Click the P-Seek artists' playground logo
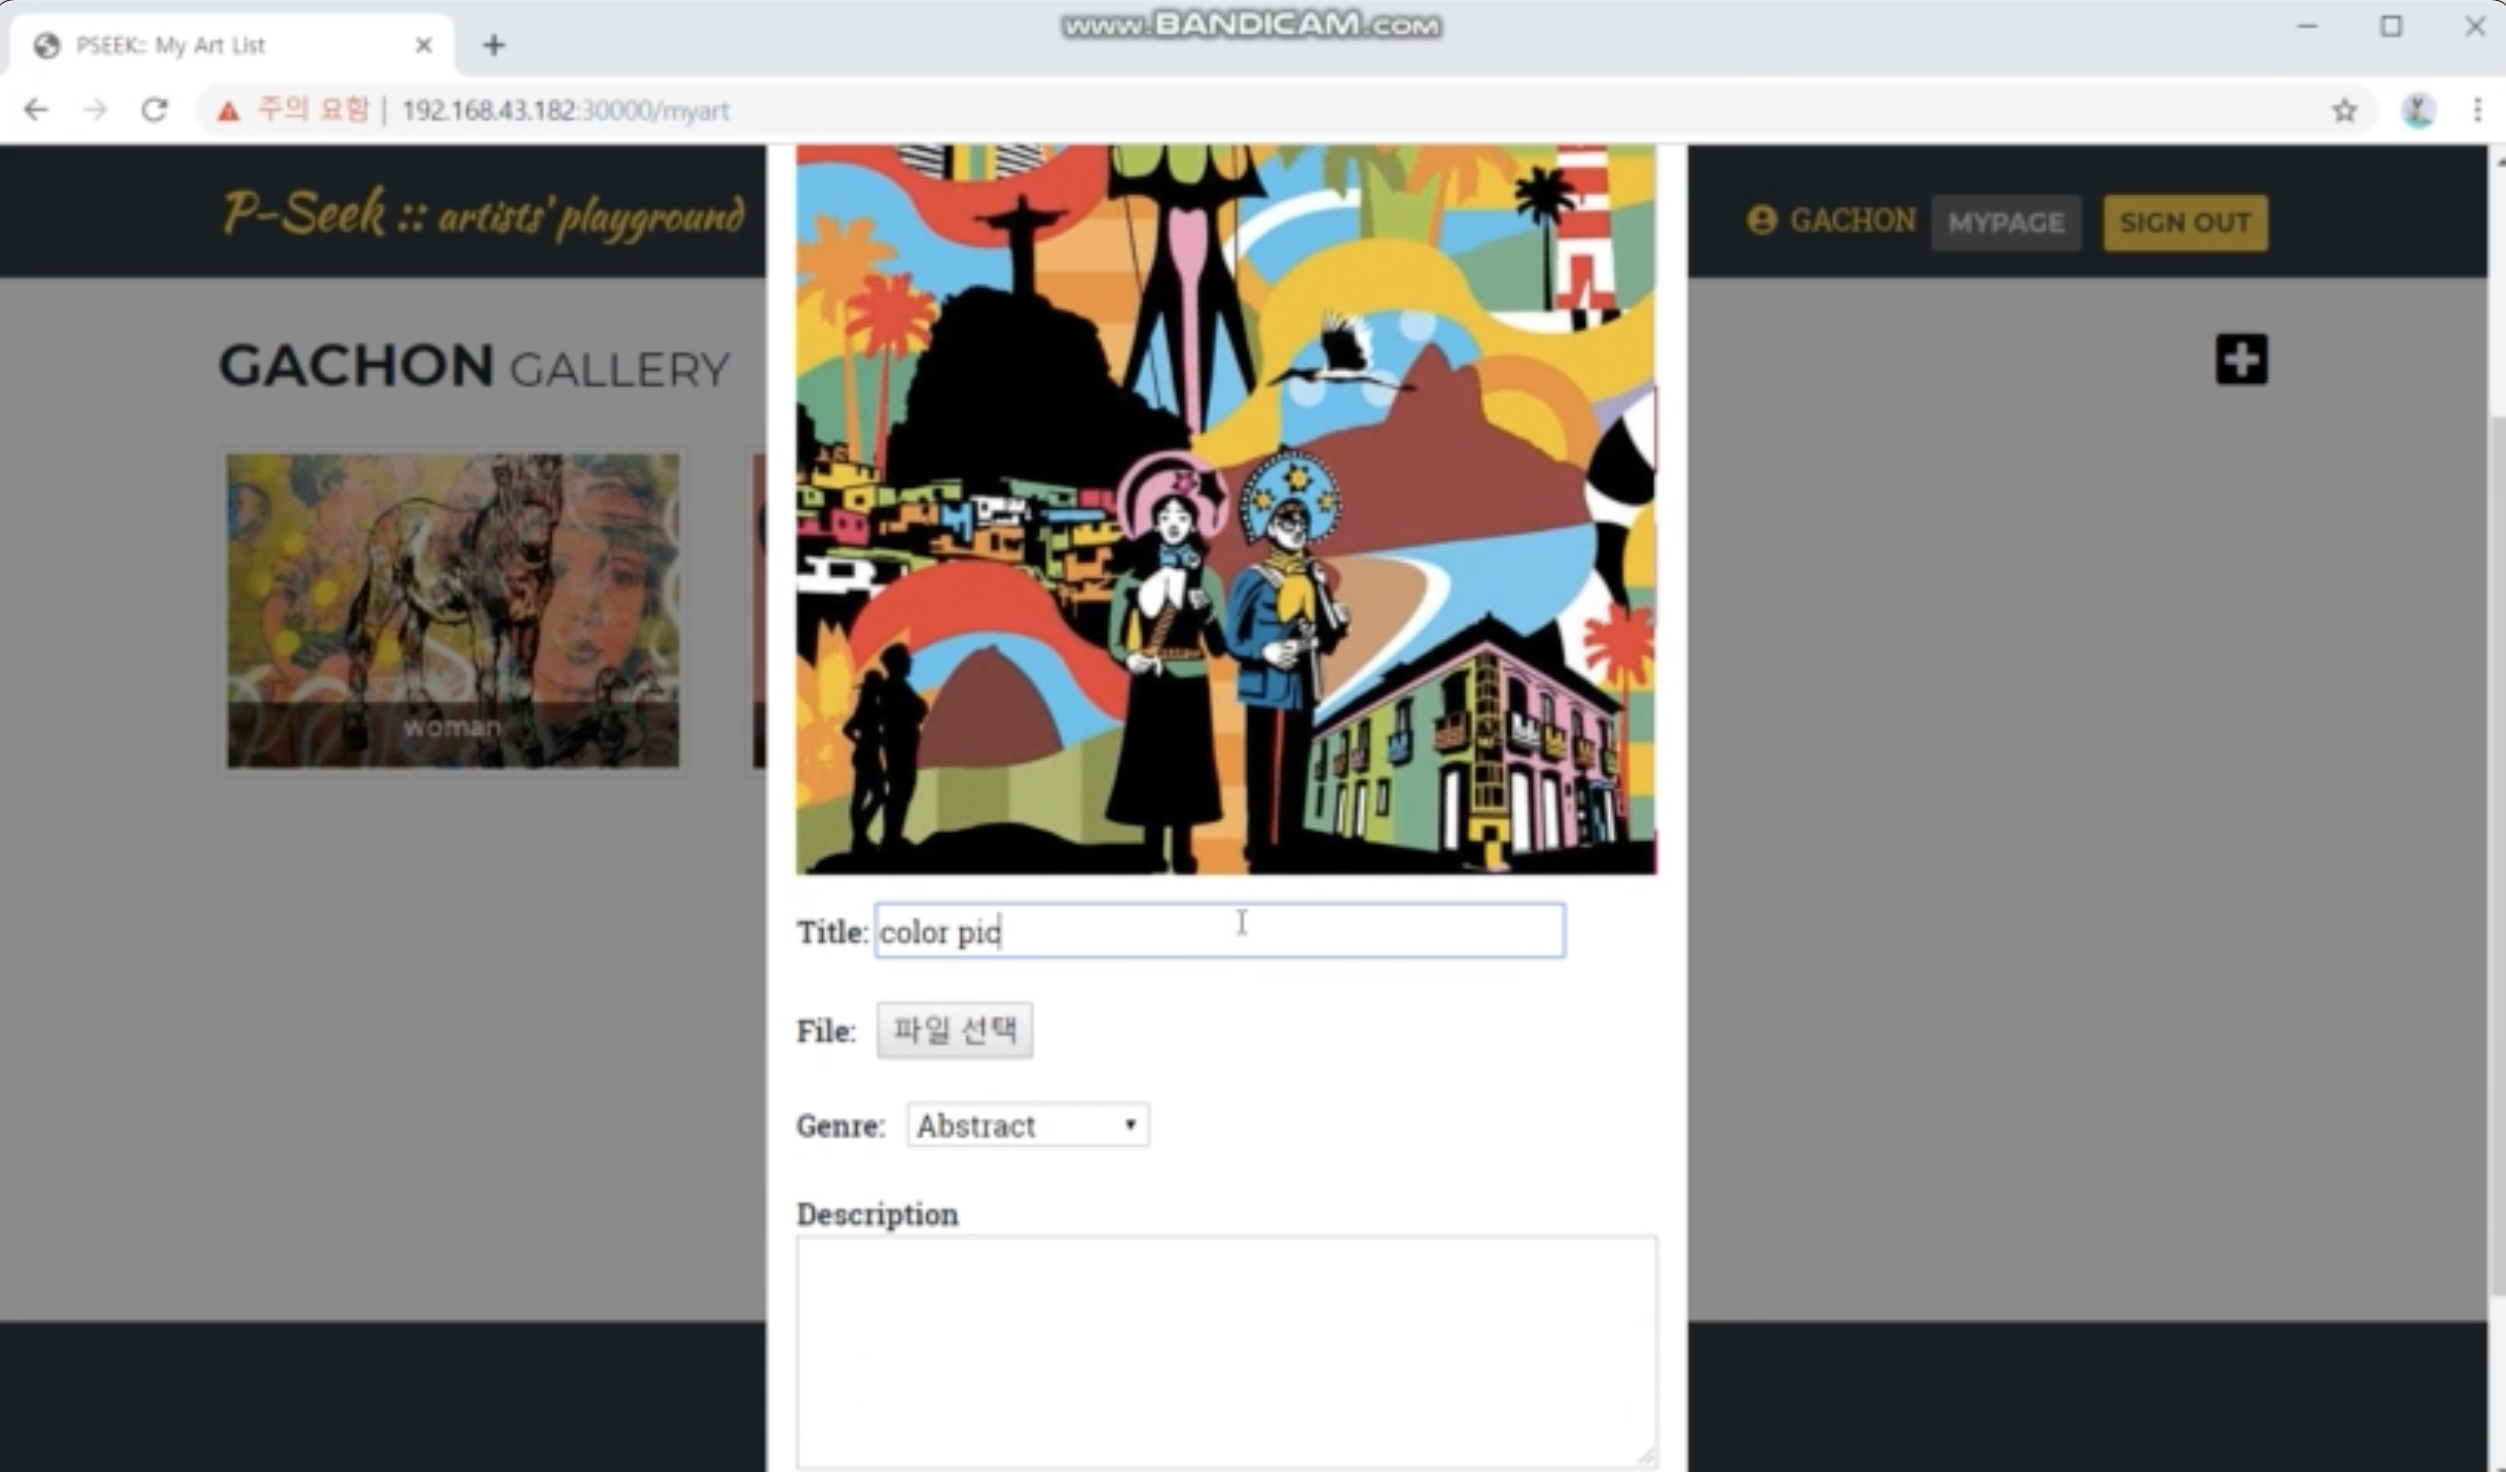This screenshot has height=1472, width=2506. click(483, 213)
